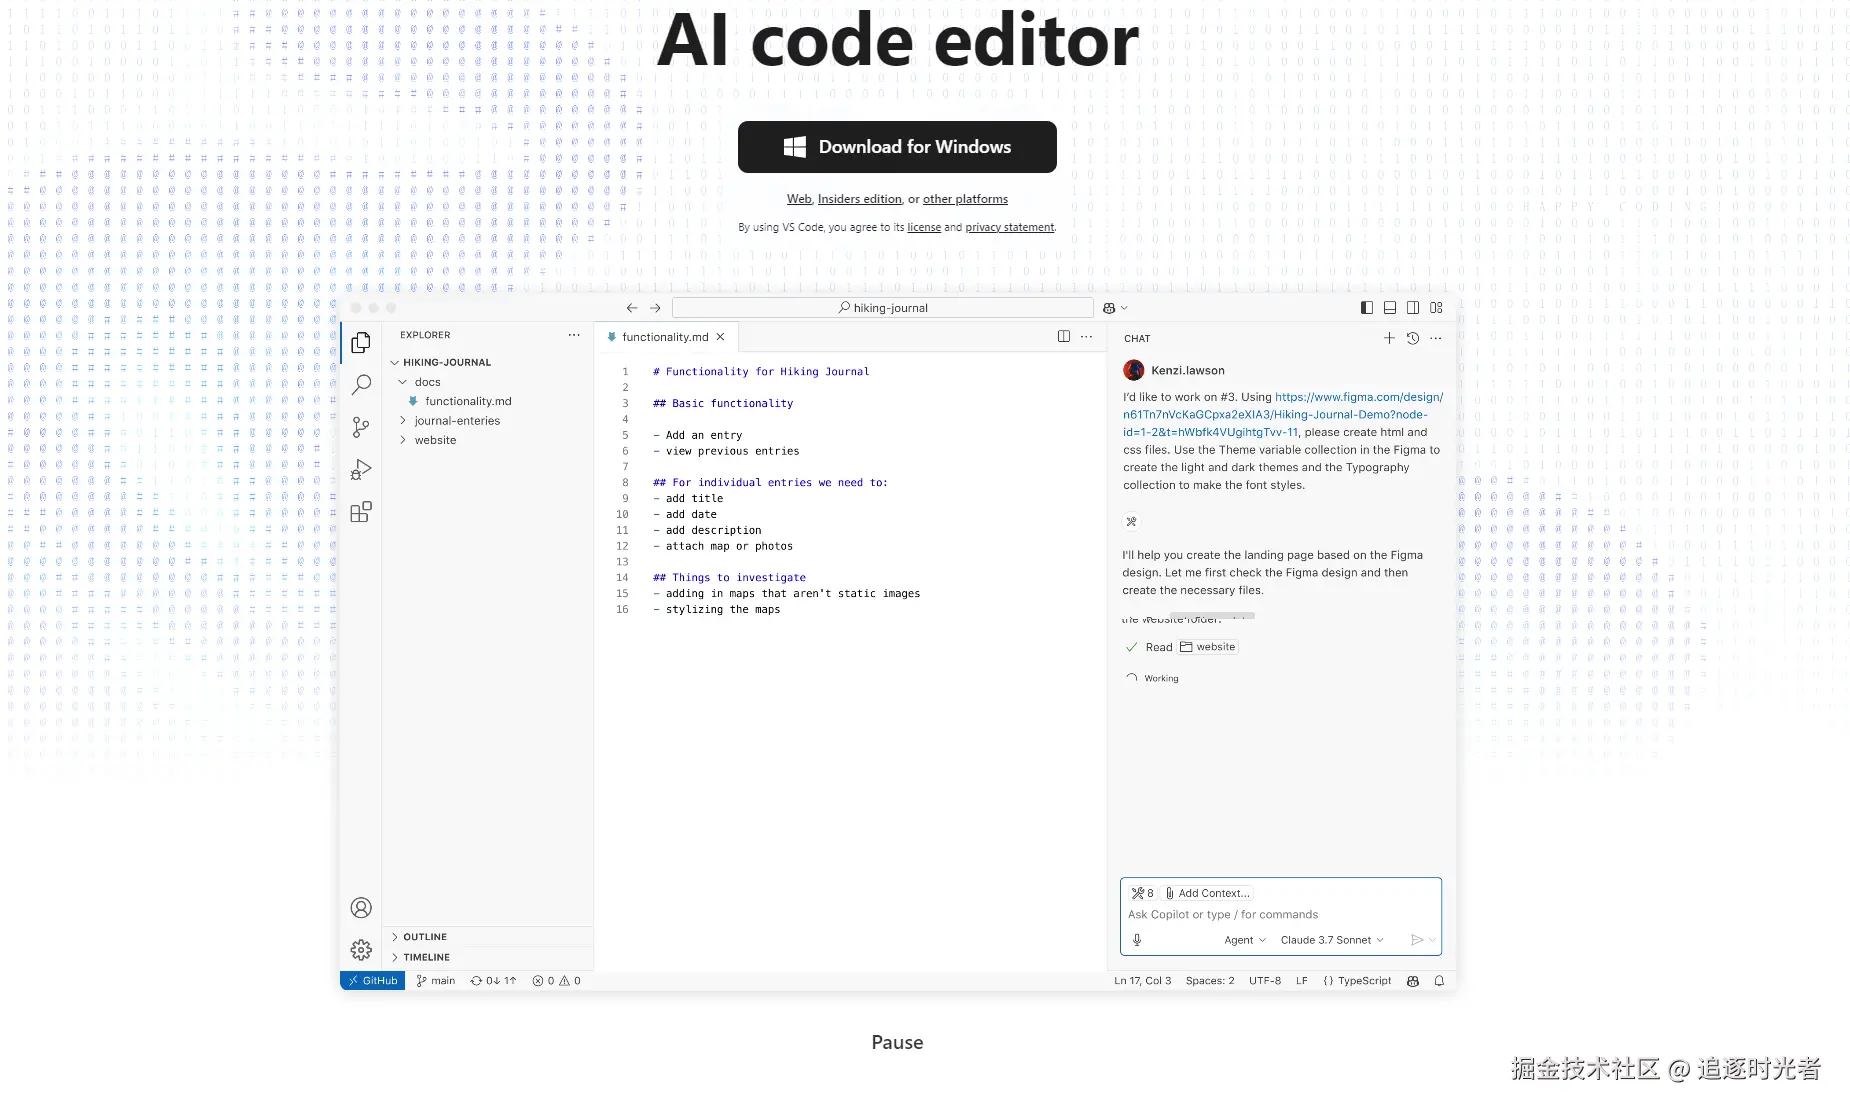
Task: Toggle the secondary sidebar layout icon
Action: (1413, 308)
